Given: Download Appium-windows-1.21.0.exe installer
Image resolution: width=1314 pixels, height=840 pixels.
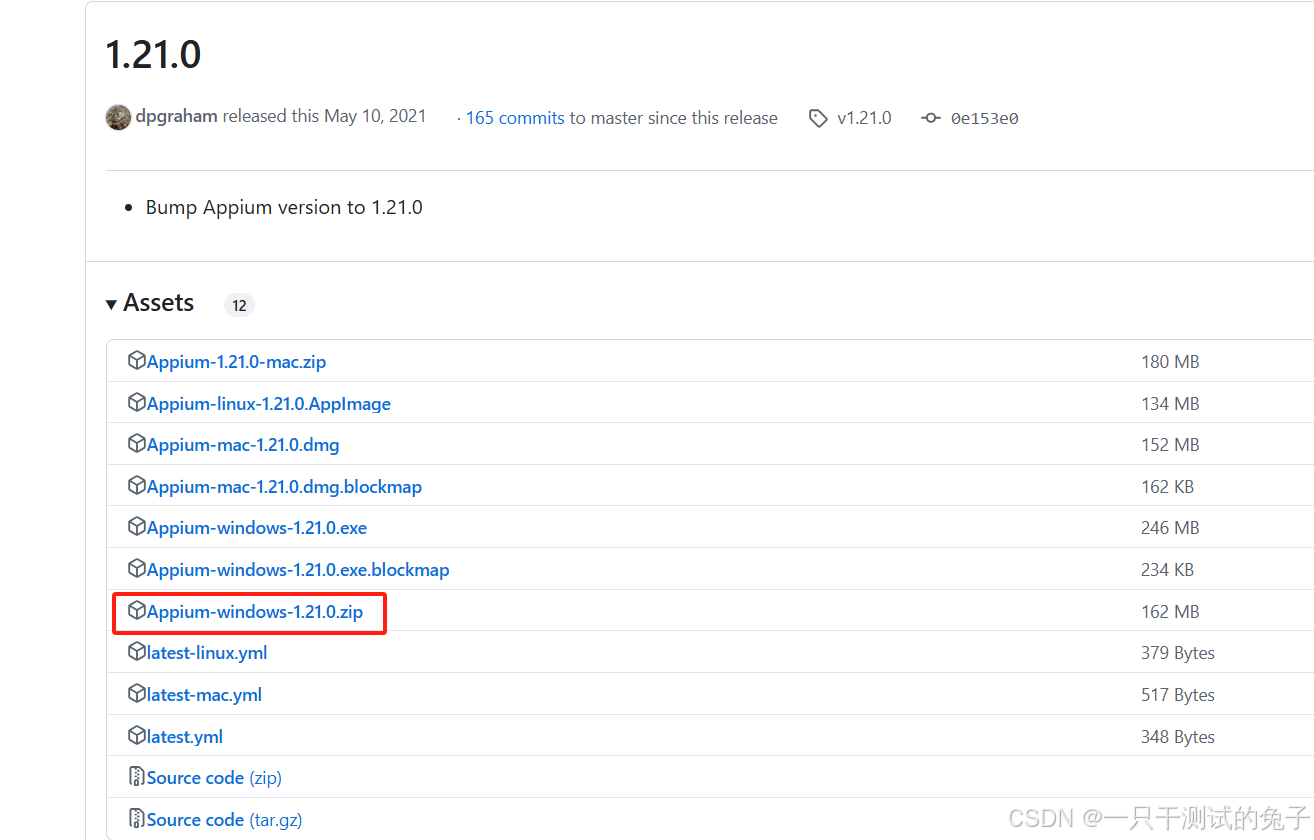Looking at the screenshot, I should pos(257,528).
